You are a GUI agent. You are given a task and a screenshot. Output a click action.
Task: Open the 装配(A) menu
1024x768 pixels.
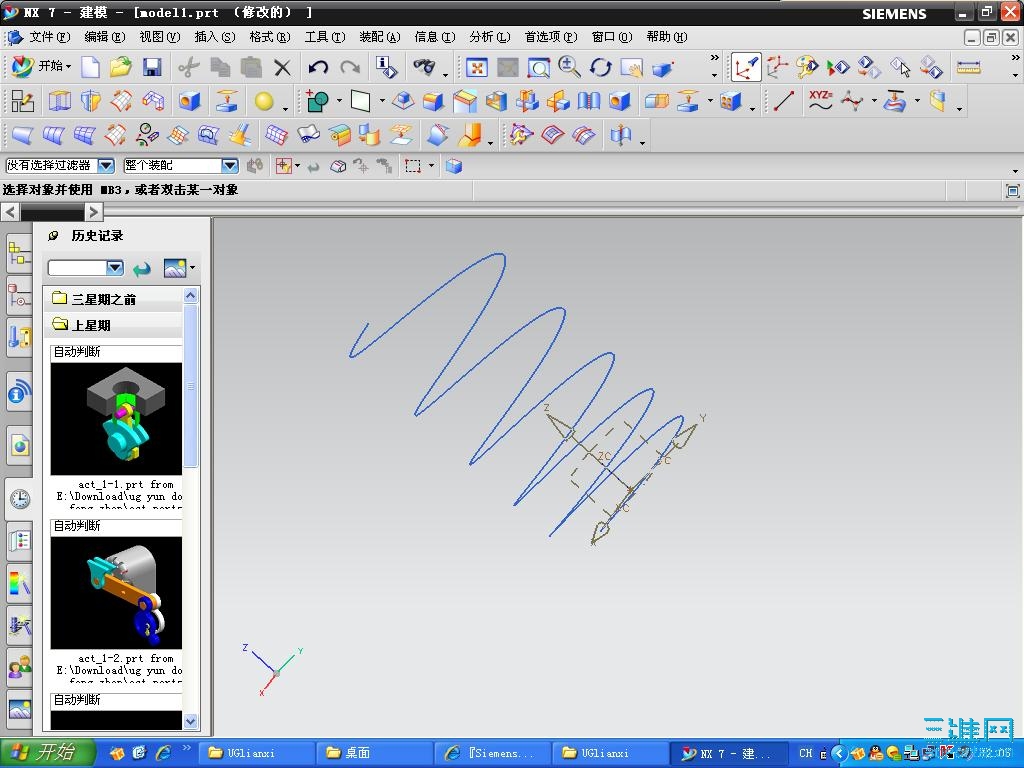[x=379, y=37]
